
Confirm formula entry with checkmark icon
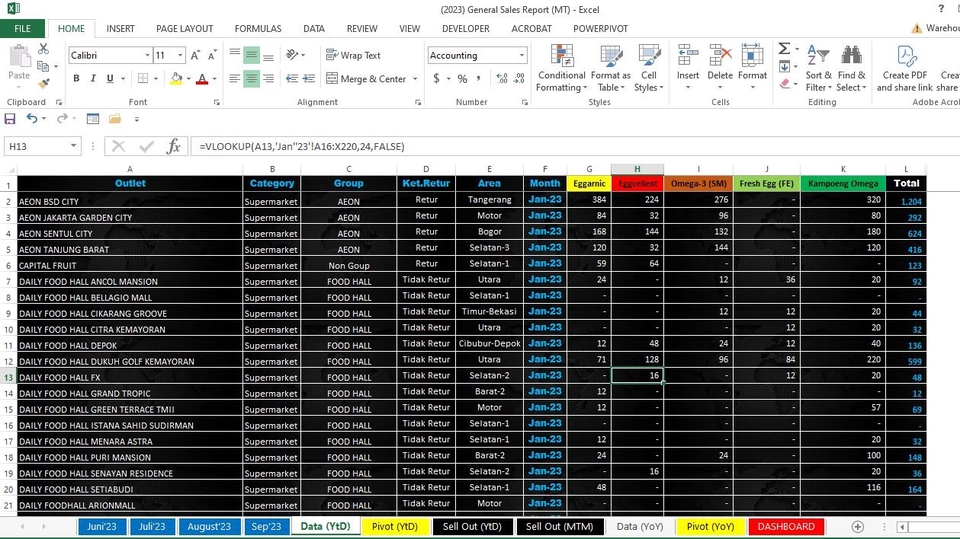click(x=146, y=146)
